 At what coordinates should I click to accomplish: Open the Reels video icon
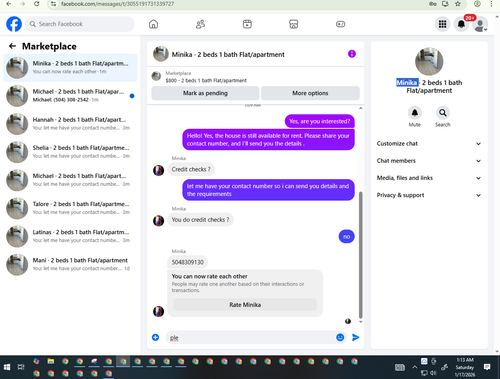247,24
